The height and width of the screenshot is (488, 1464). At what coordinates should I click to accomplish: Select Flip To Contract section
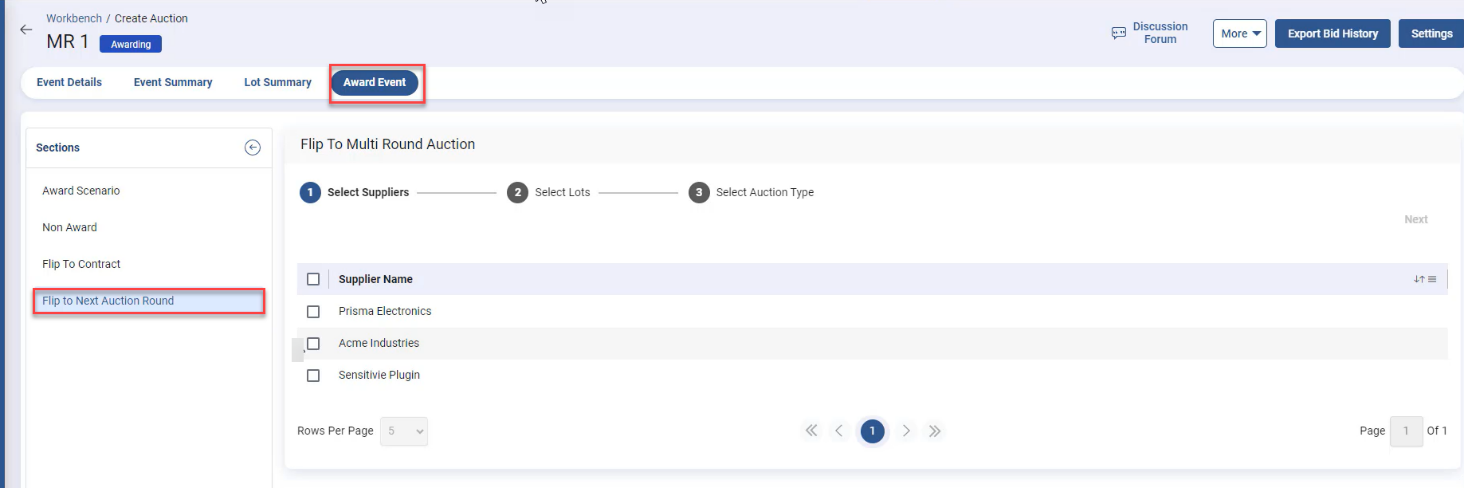point(81,264)
